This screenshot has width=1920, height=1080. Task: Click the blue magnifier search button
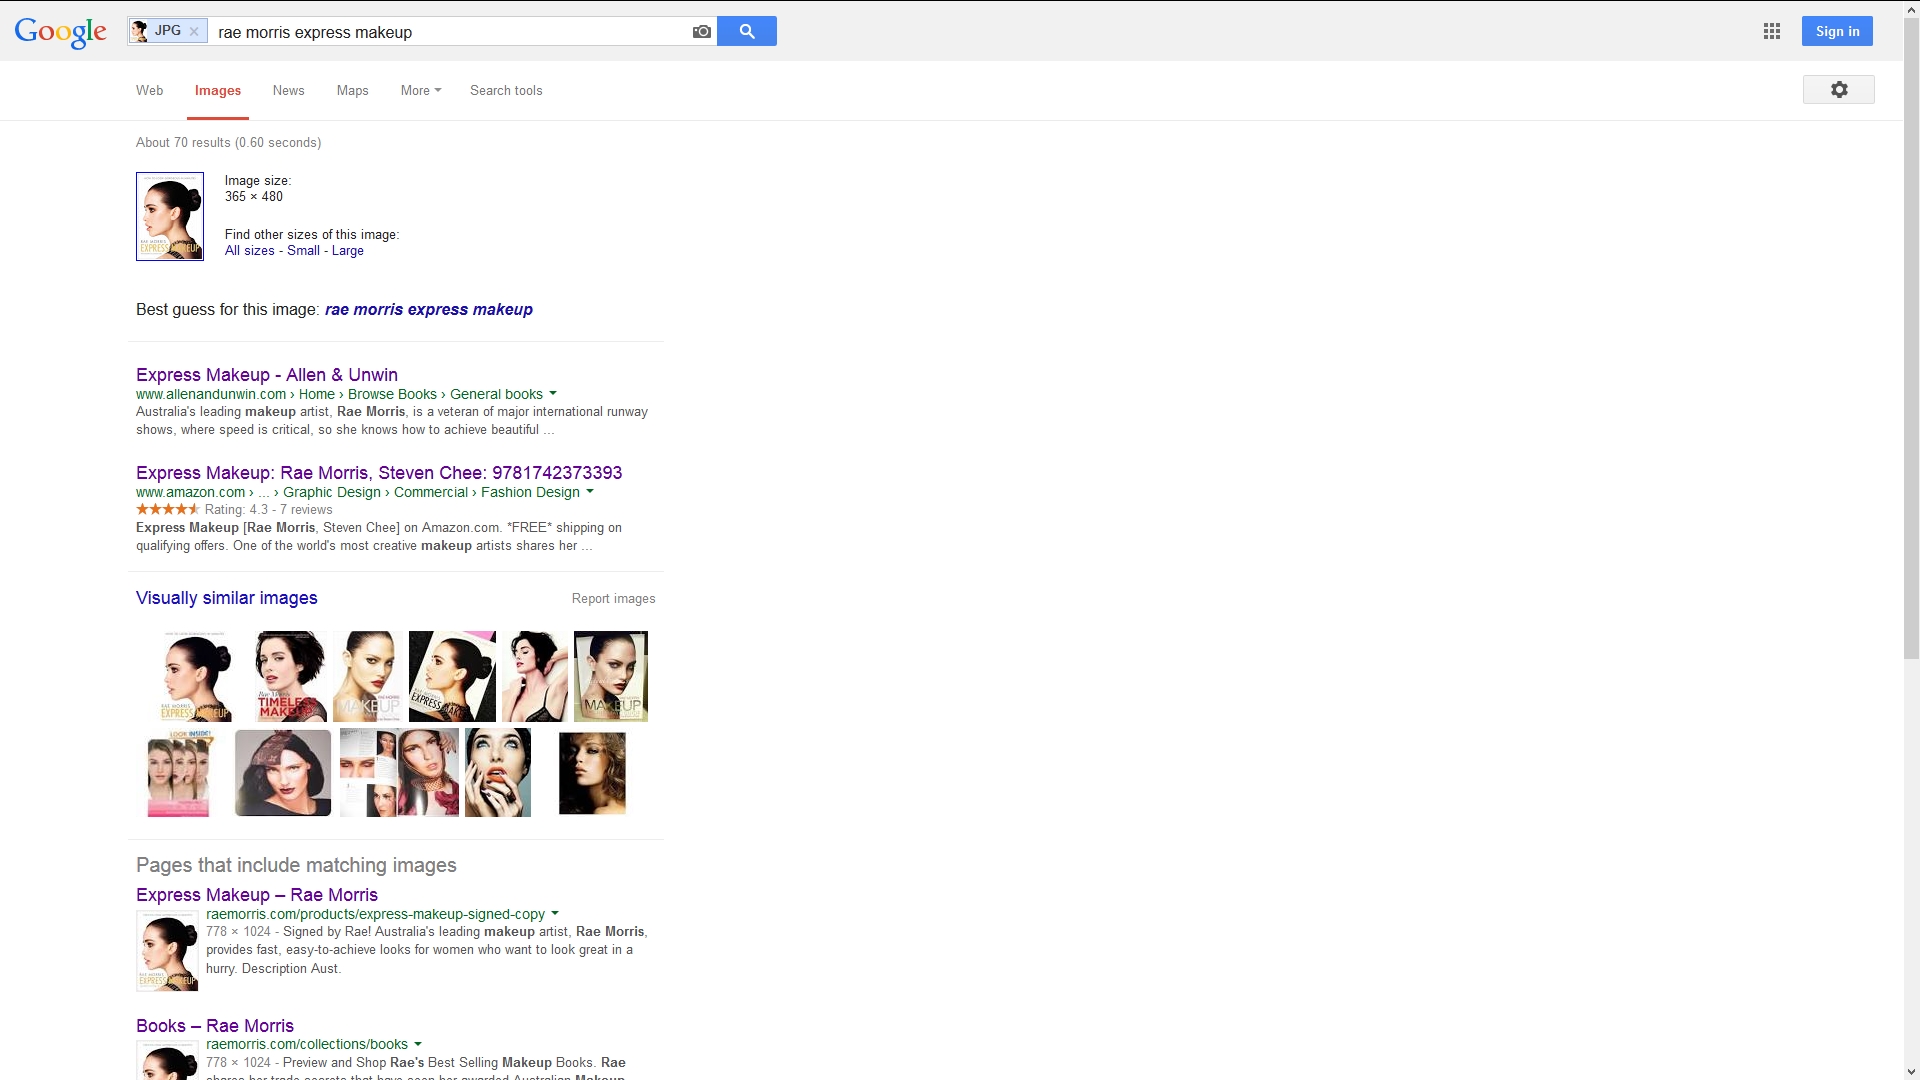(747, 31)
